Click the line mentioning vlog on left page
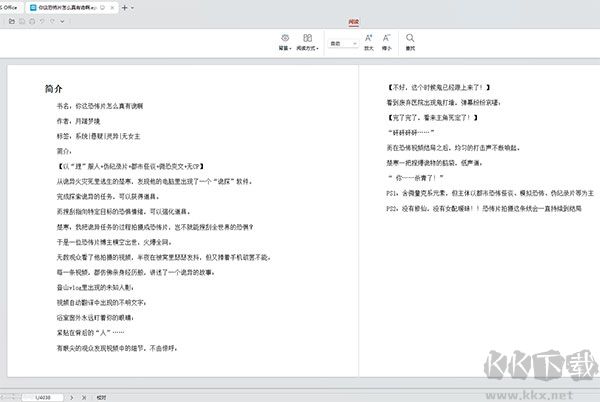This screenshot has height=402, width=600. pyautogui.click(x=95, y=287)
